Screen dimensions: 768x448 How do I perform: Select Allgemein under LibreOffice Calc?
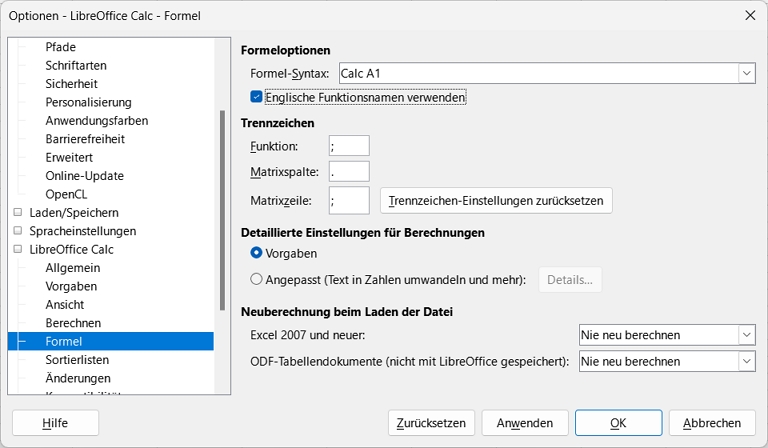pyautogui.click(x=73, y=268)
